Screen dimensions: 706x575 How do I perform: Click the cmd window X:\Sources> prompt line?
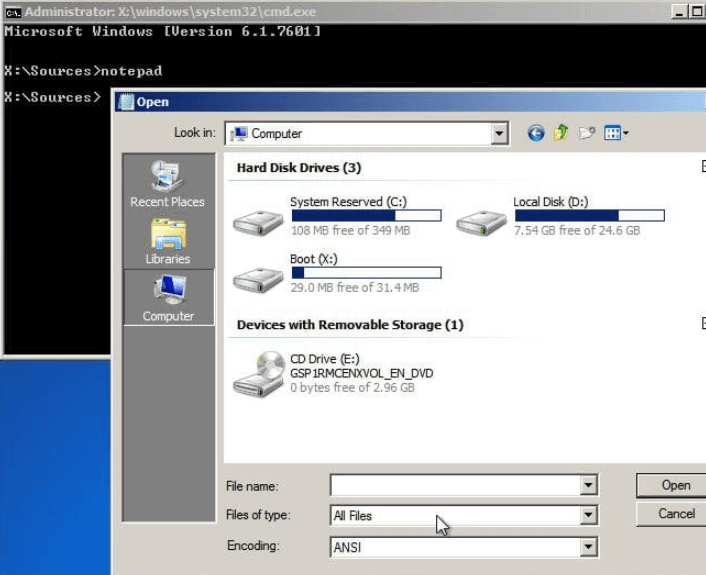[52, 97]
